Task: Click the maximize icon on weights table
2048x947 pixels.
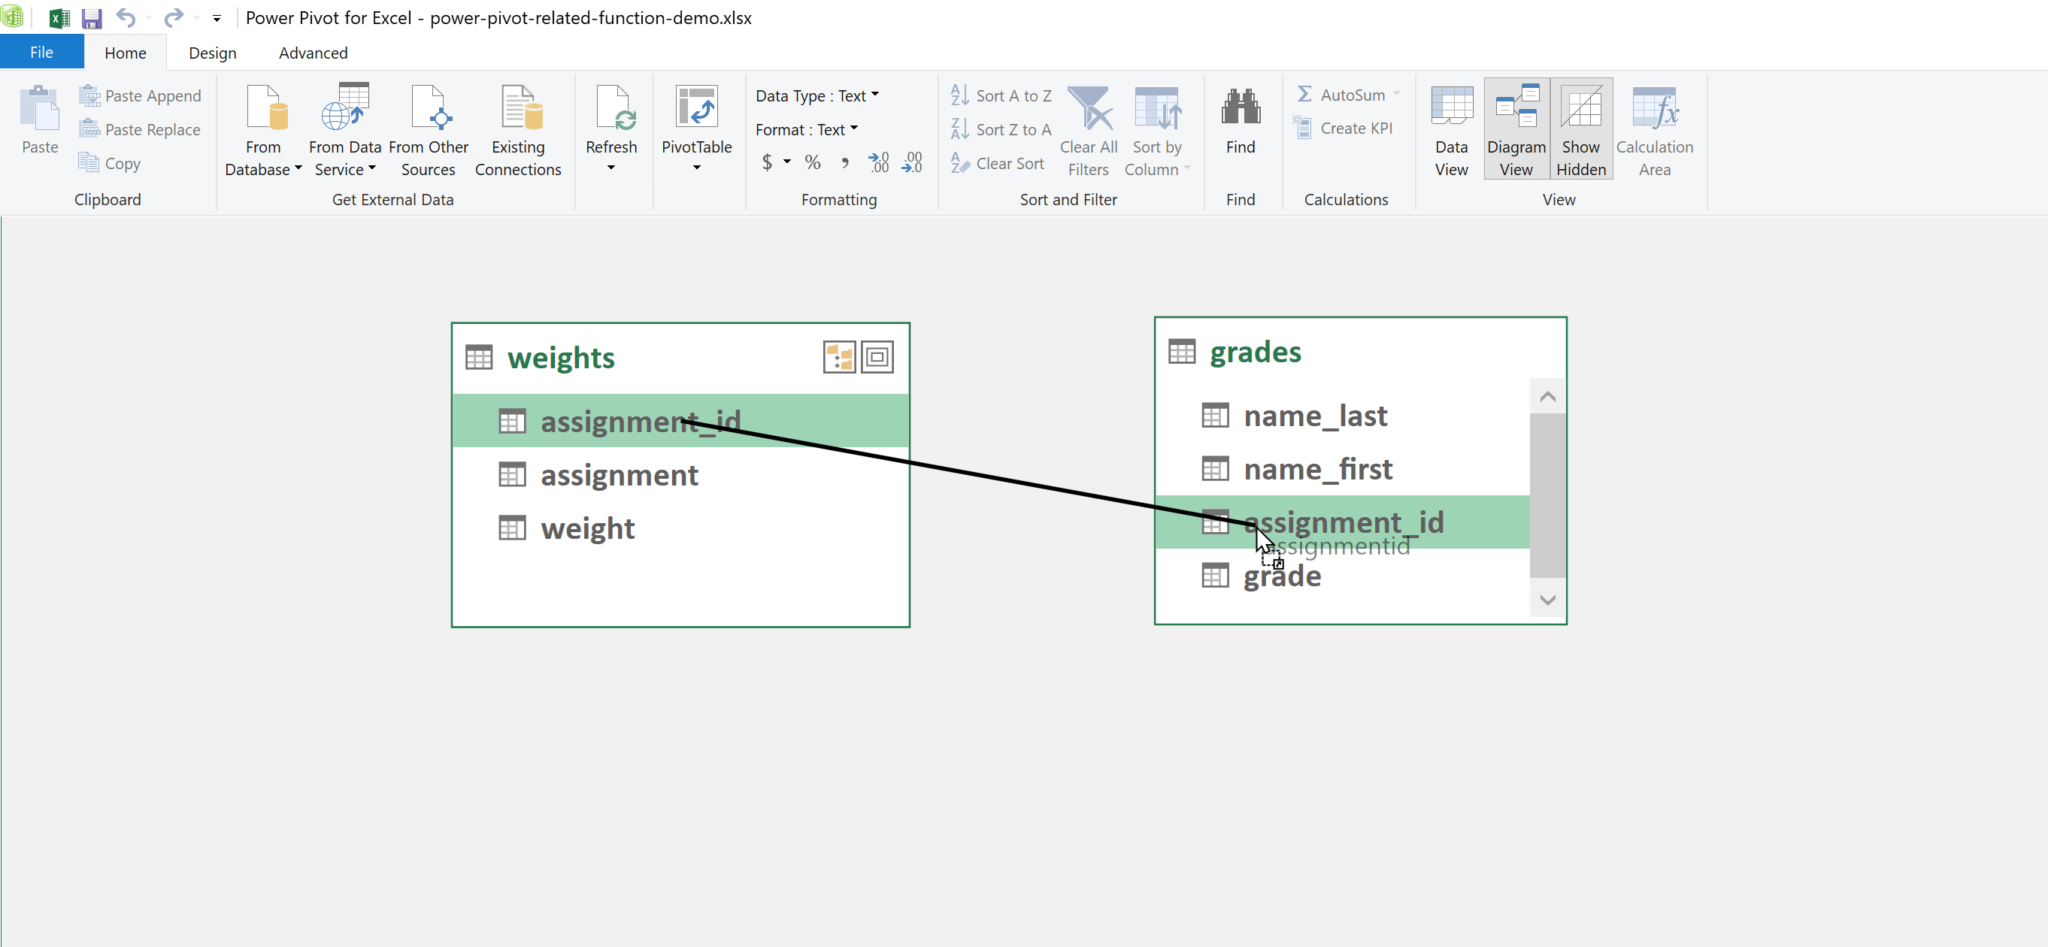Action: pos(877,357)
